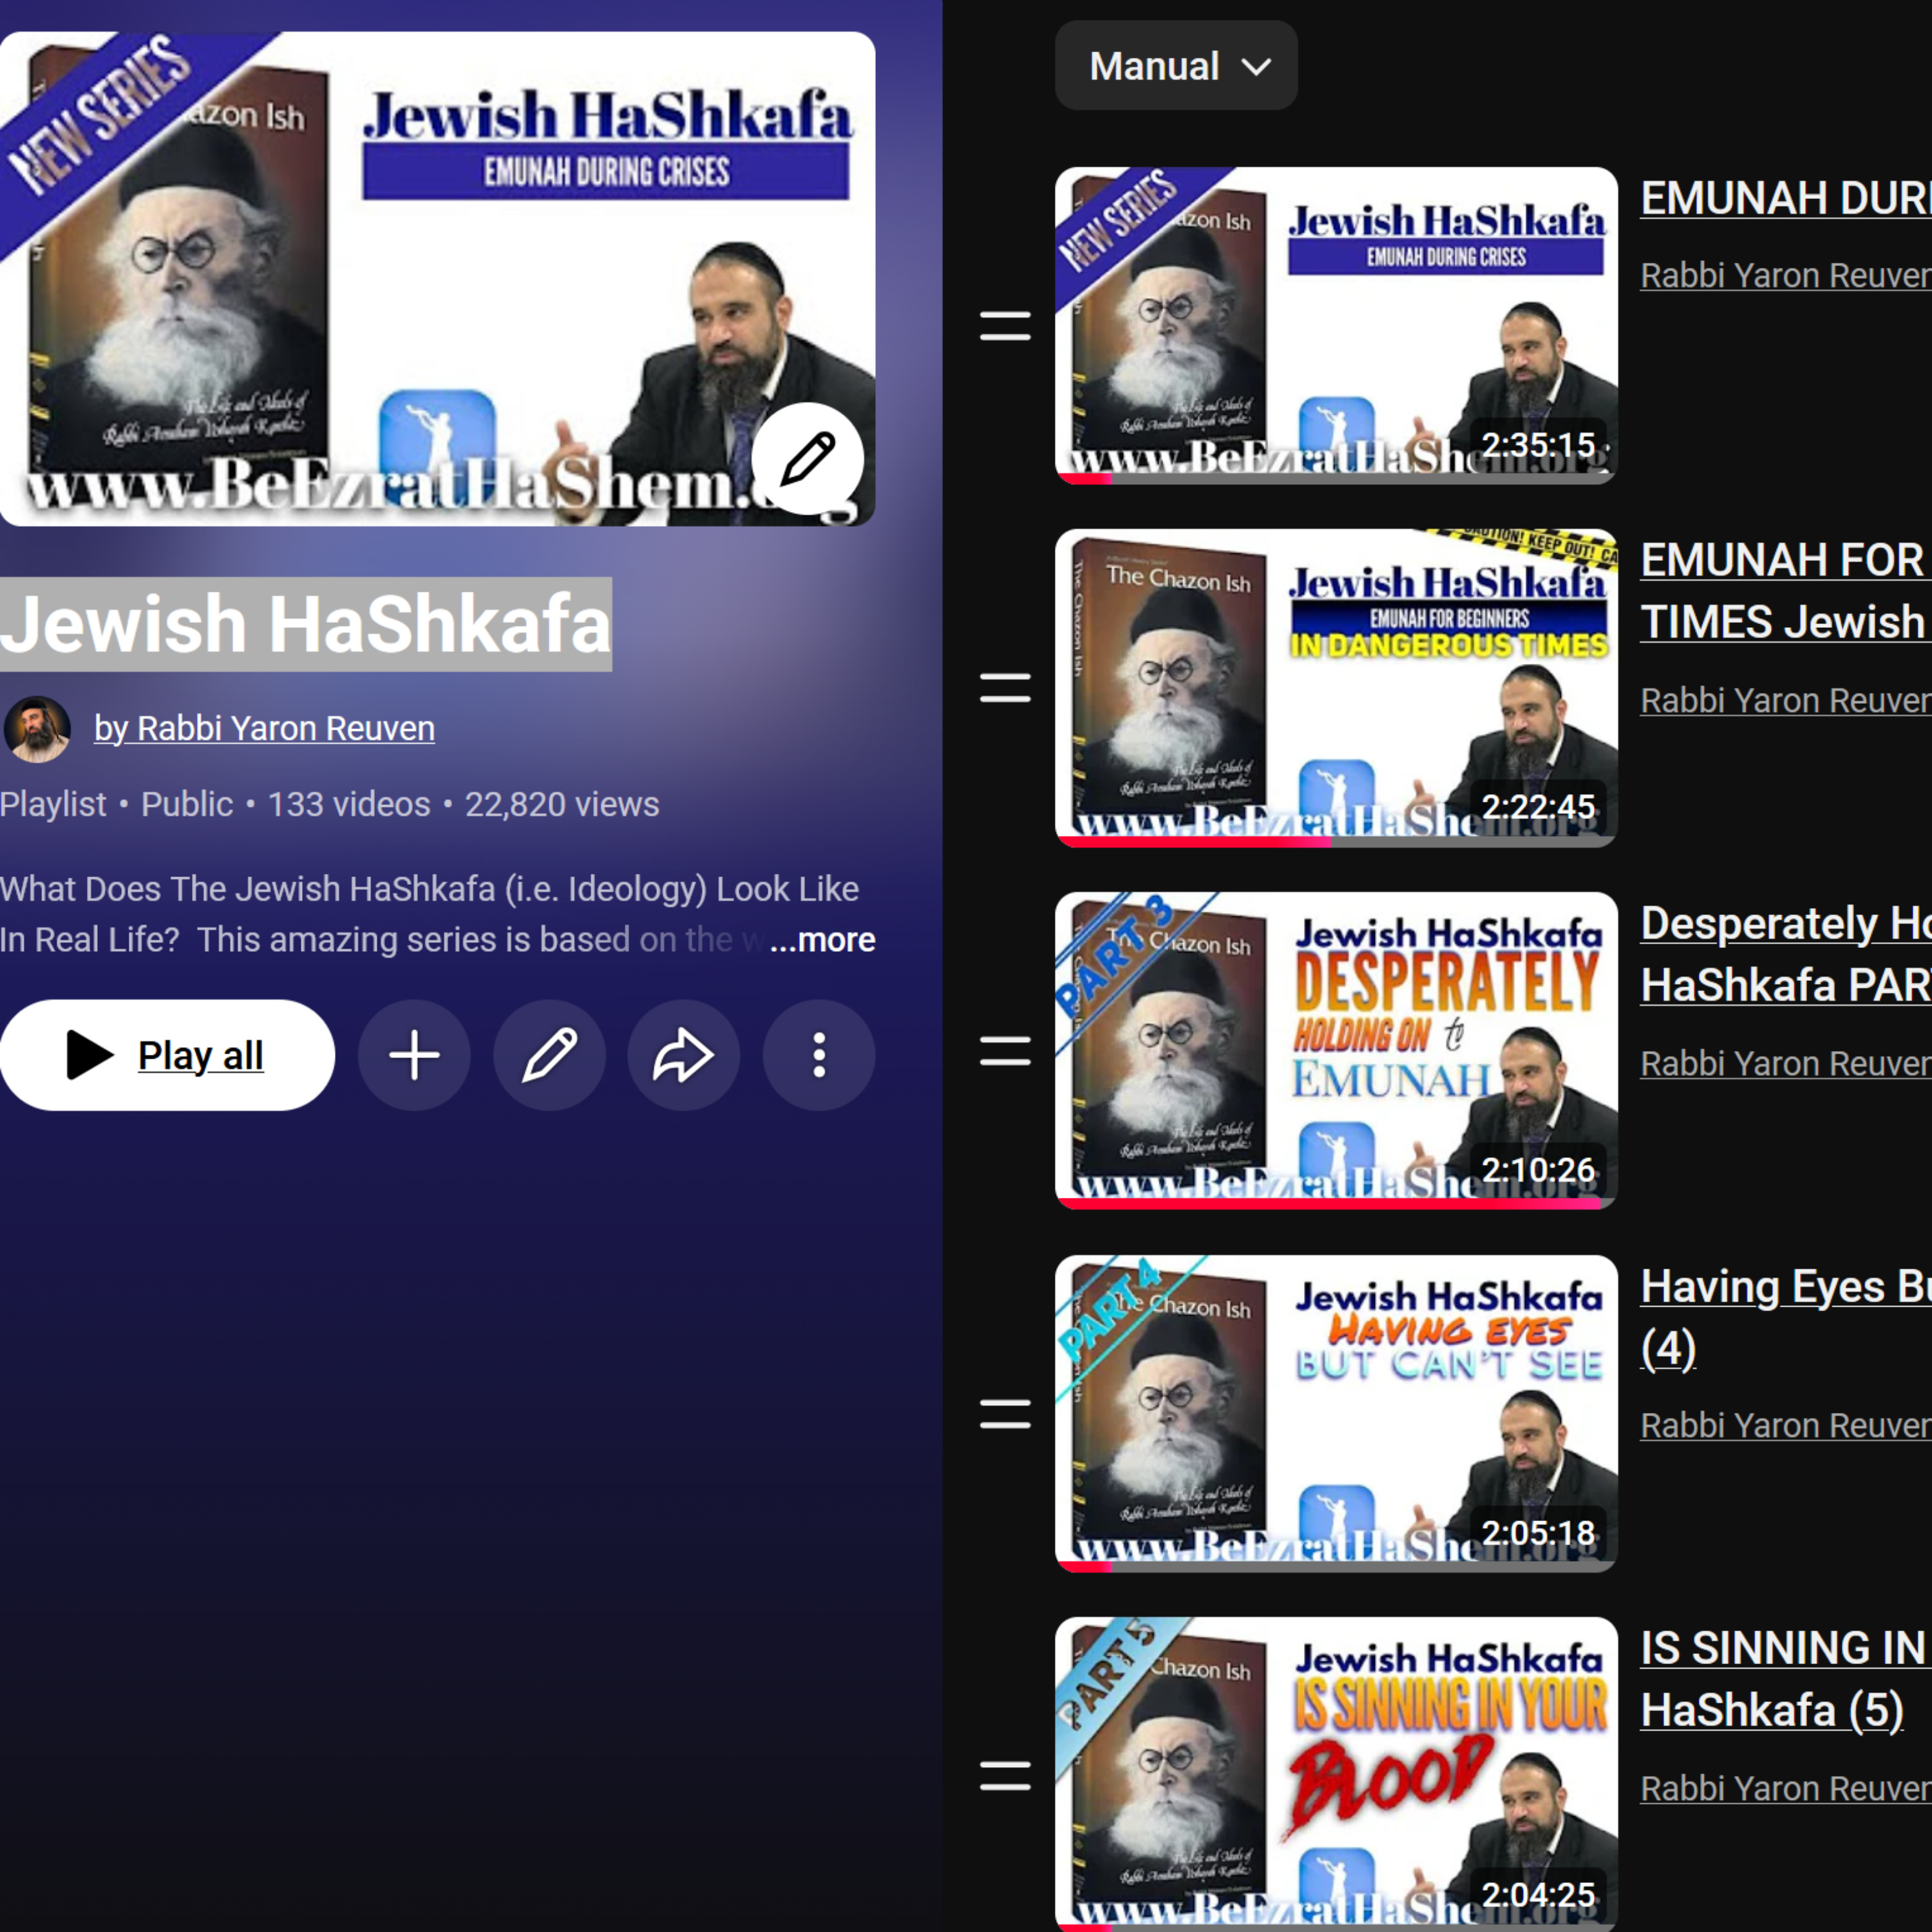1932x1932 pixels.
Task: Open the EMUNAH DURING CRISES video title
Action: tap(1786, 198)
